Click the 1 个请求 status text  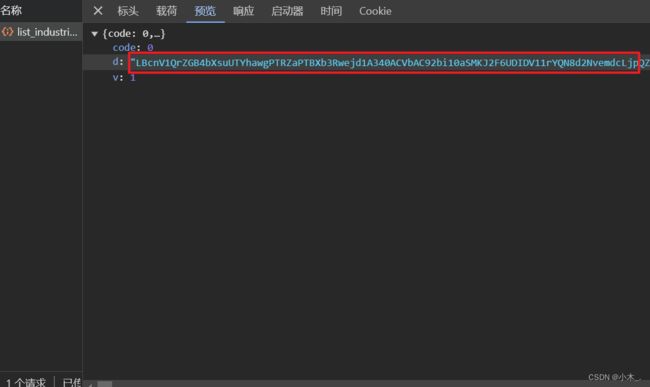[x=26, y=382]
